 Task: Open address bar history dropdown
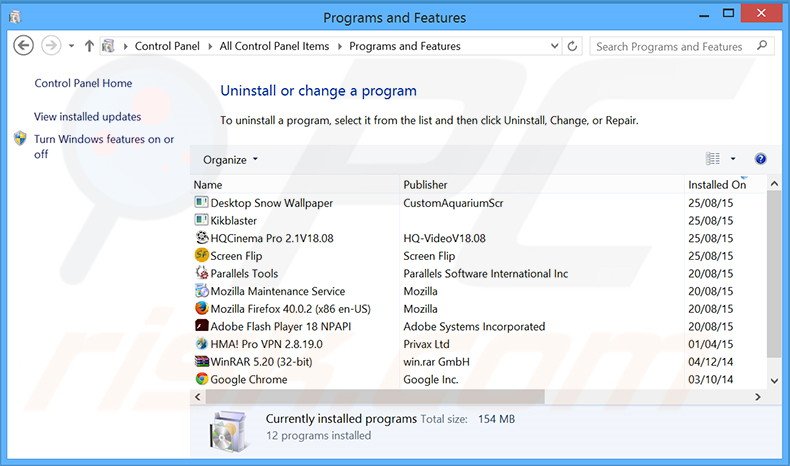coord(555,46)
